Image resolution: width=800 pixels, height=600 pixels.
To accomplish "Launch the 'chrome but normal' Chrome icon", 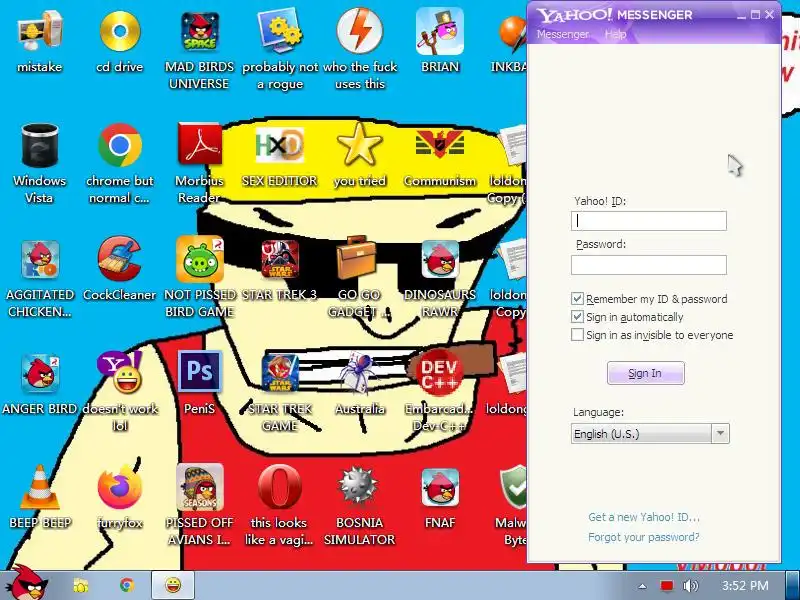I will pyautogui.click(x=120, y=146).
